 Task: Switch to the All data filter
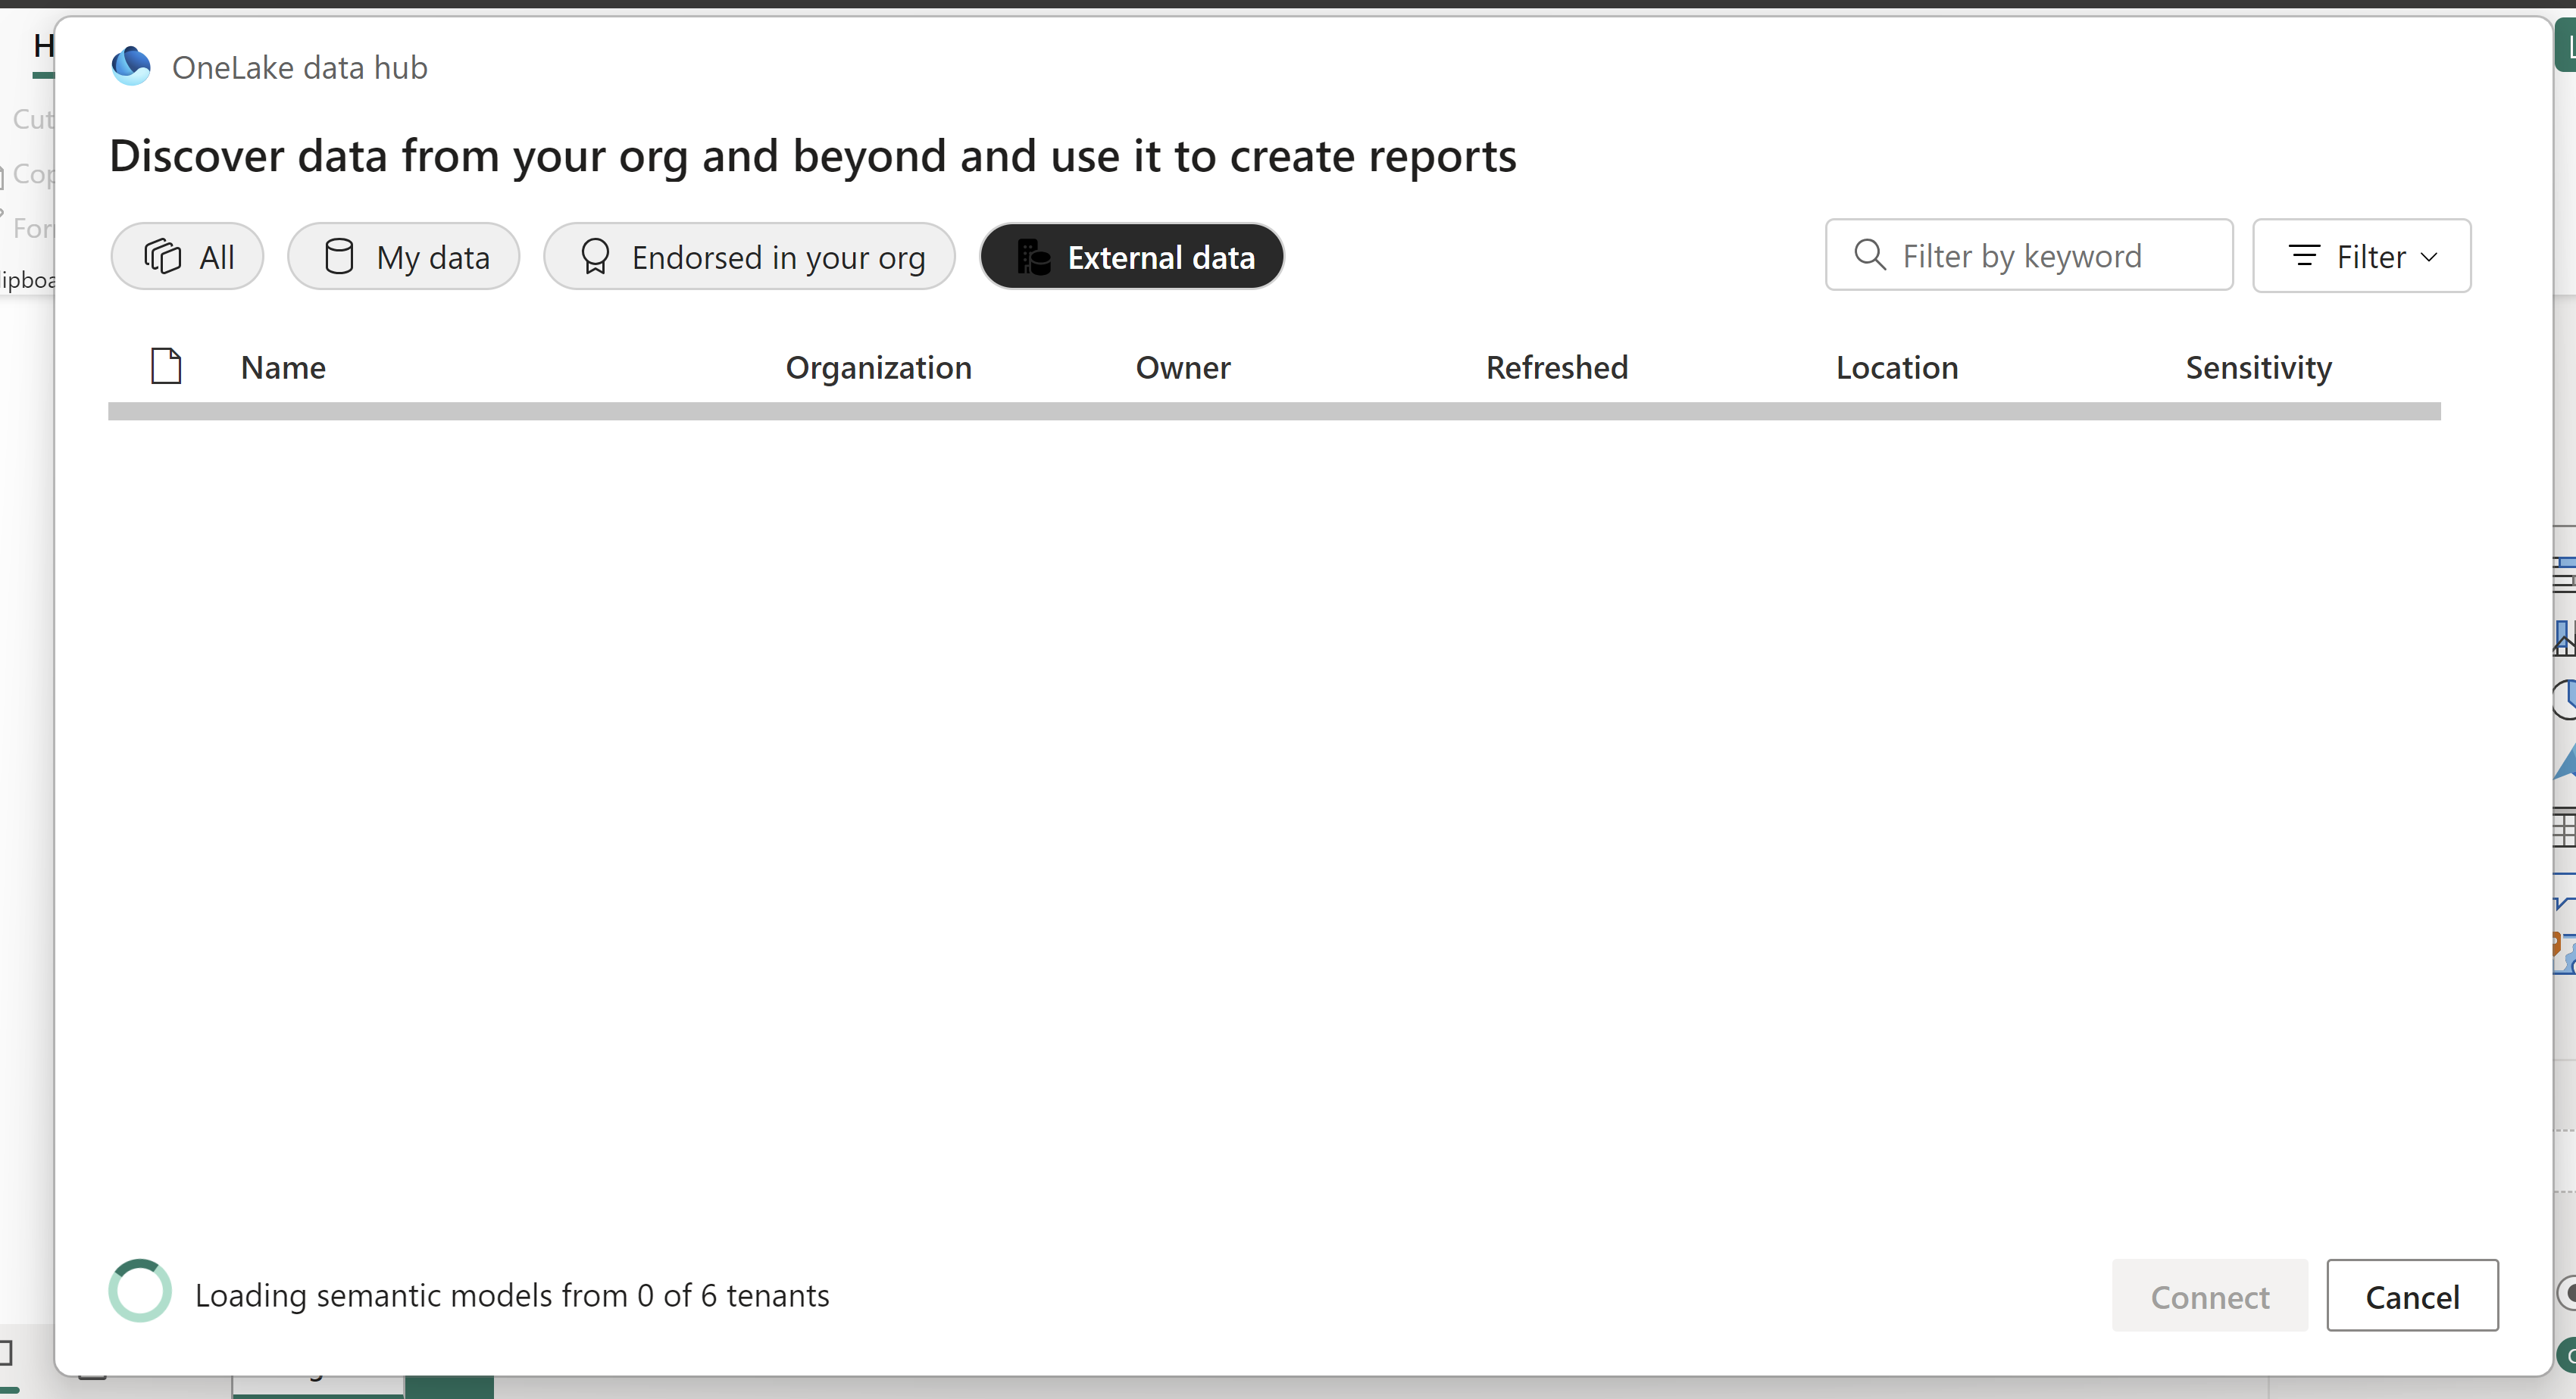(x=187, y=256)
